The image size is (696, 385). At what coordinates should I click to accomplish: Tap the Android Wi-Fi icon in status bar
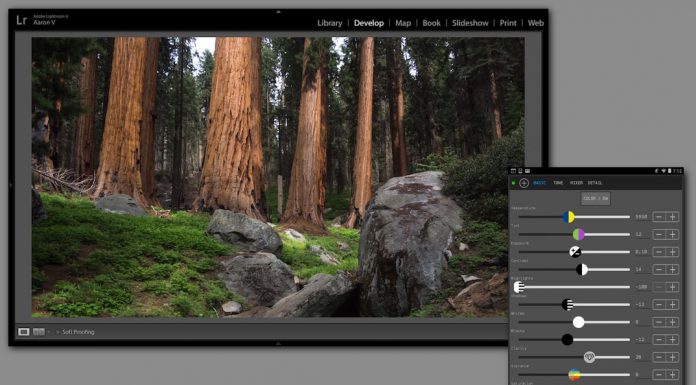(x=664, y=171)
